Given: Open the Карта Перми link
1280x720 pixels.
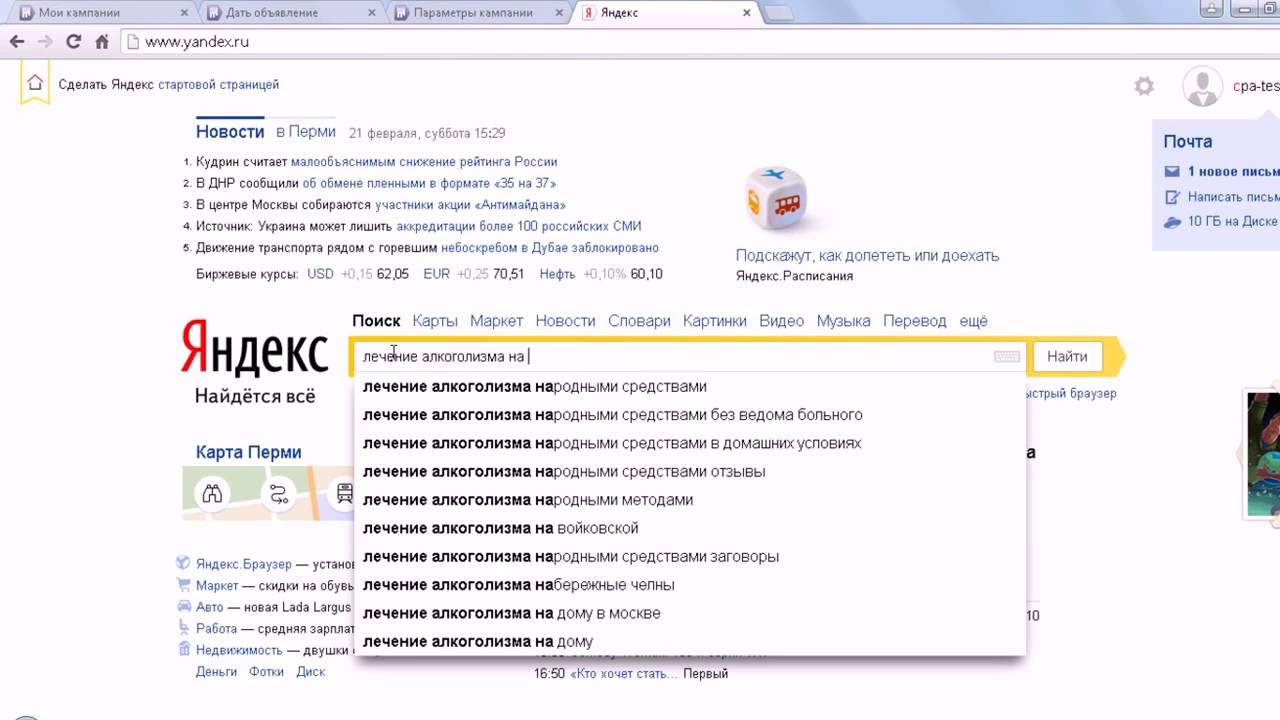Looking at the screenshot, I should click(248, 453).
